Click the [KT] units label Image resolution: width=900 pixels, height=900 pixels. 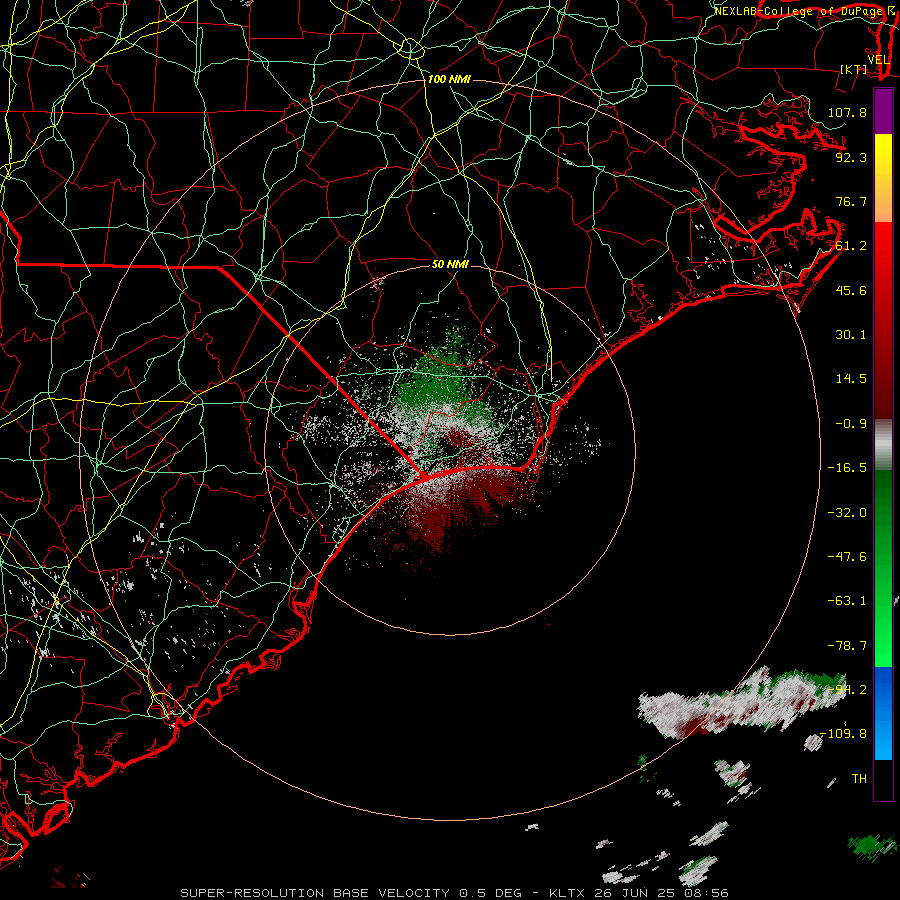click(854, 69)
